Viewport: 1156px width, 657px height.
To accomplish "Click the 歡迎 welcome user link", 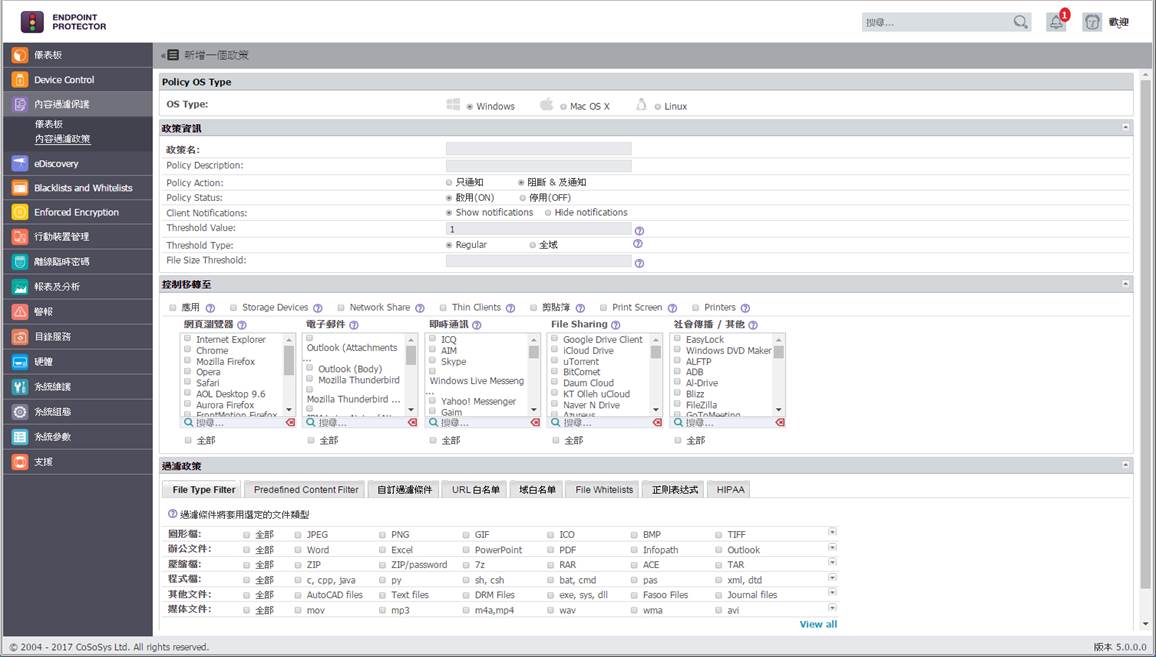I will point(1119,23).
